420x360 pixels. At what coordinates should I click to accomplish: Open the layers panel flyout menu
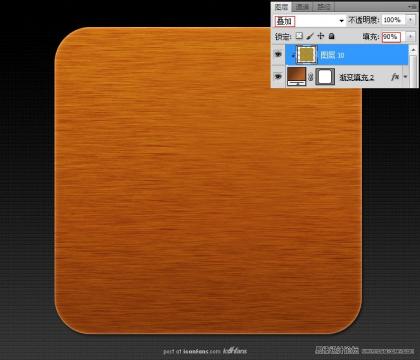coord(412,6)
